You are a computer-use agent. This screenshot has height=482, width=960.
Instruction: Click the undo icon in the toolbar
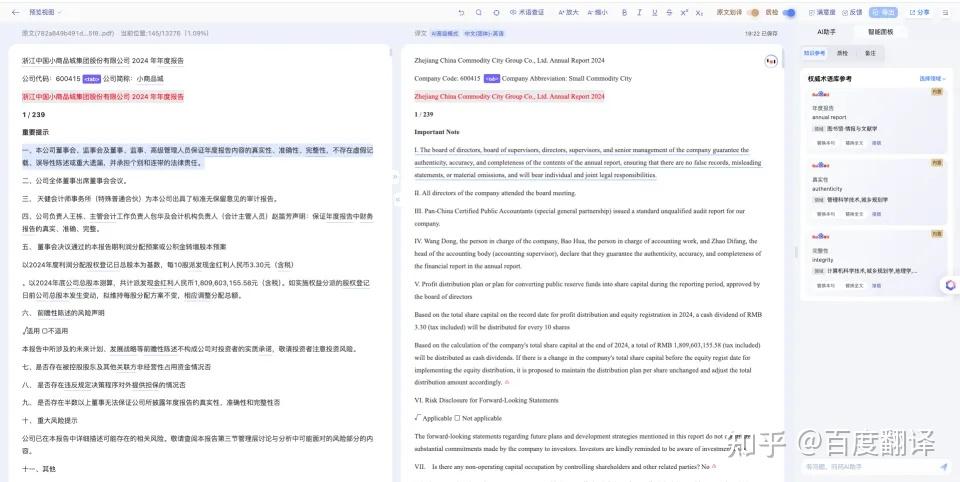point(461,12)
